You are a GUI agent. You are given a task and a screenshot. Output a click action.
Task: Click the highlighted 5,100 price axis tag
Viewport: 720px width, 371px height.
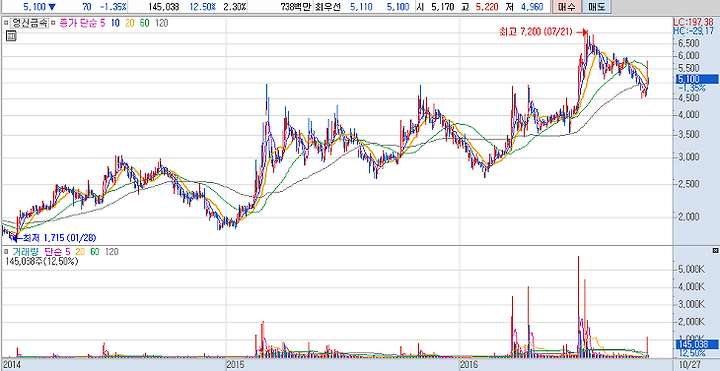pos(697,79)
